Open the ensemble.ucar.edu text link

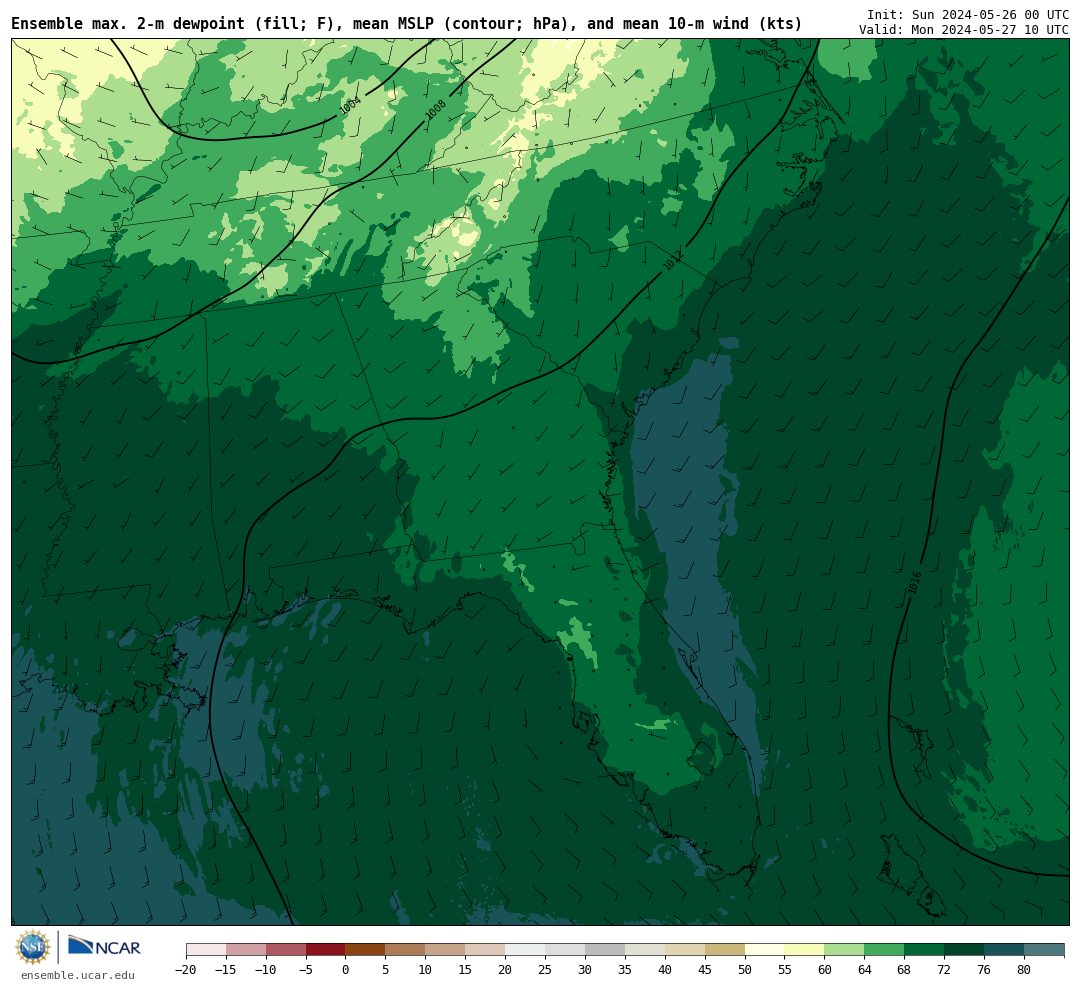tap(78, 975)
